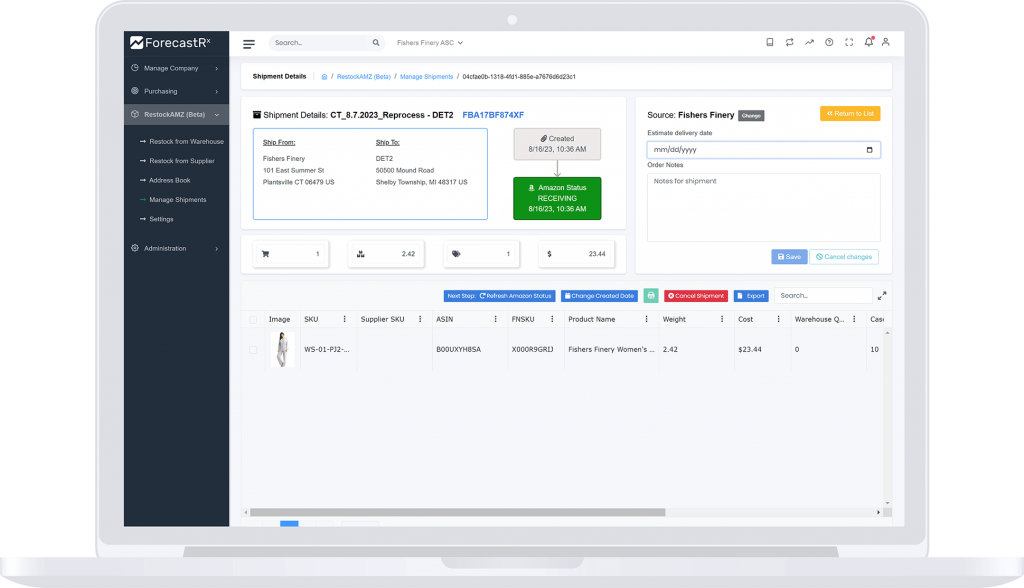The width and height of the screenshot is (1024, 588).
Task: Go to Restock from Supplier in the sidebar
Action: point(181,161)
